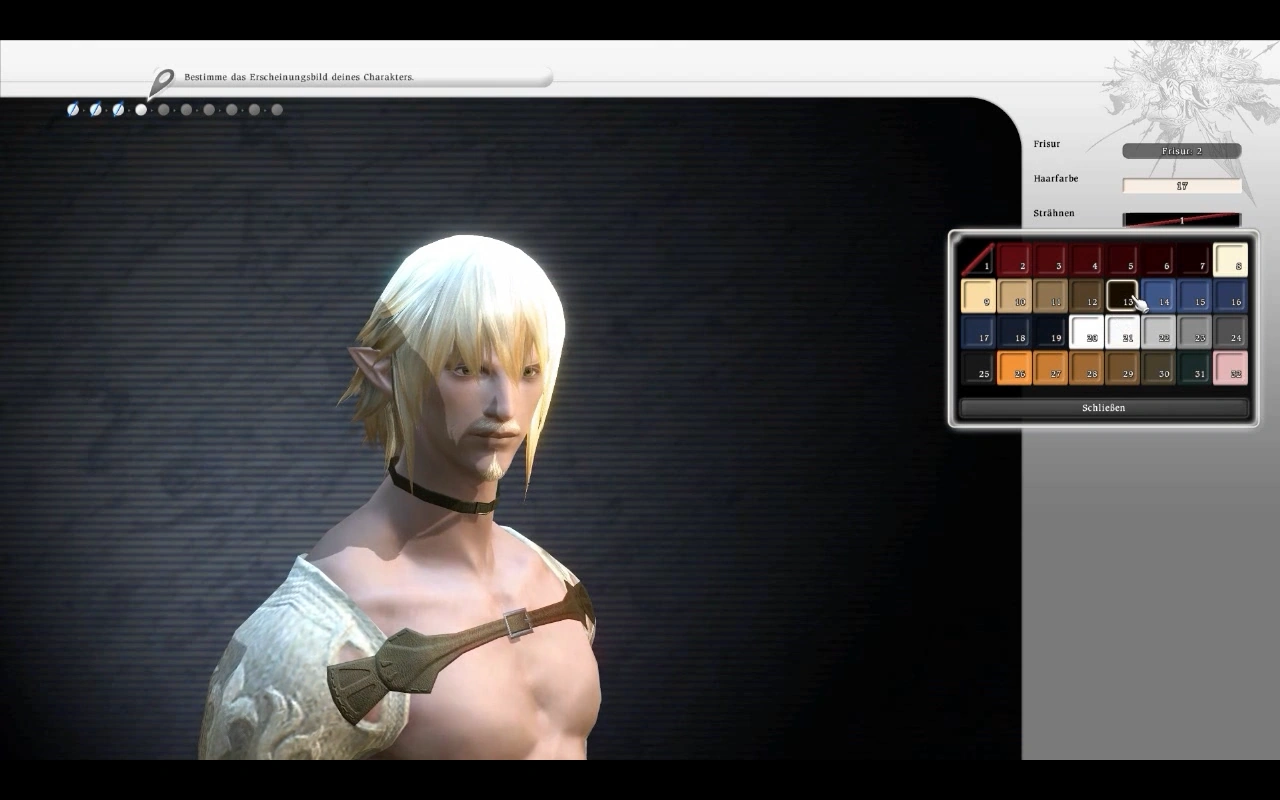Choose the dark olive swatch 30

(x=1158, y=368)
